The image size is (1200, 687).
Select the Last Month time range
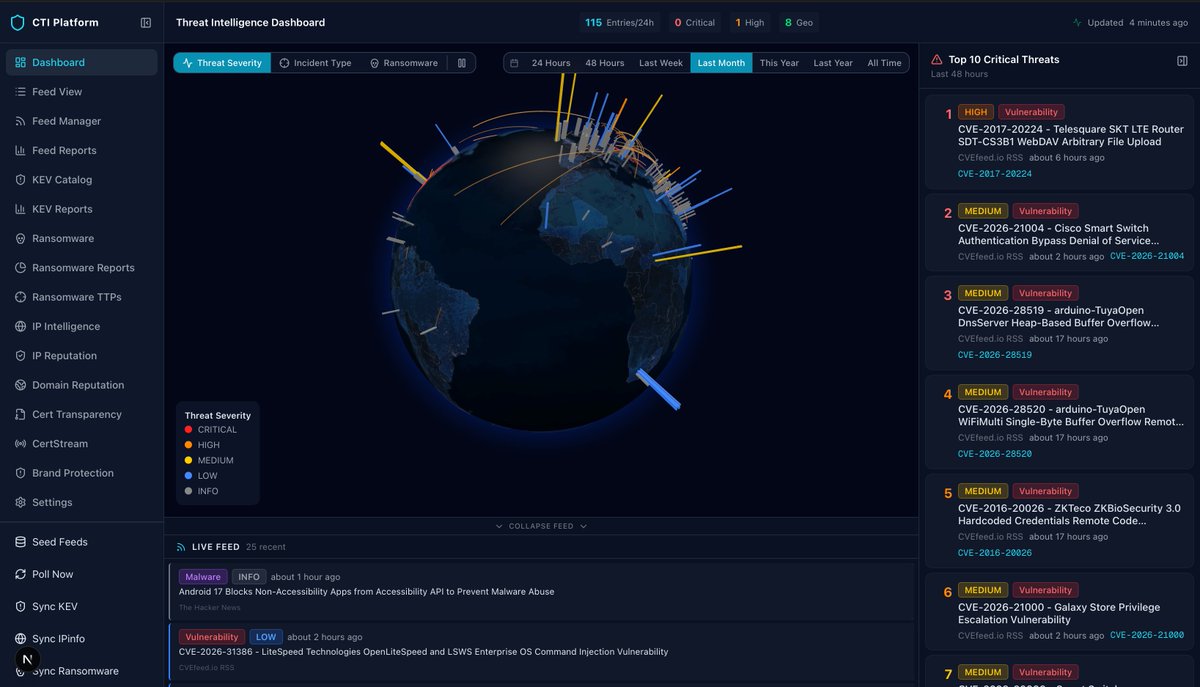coord(721,63)
